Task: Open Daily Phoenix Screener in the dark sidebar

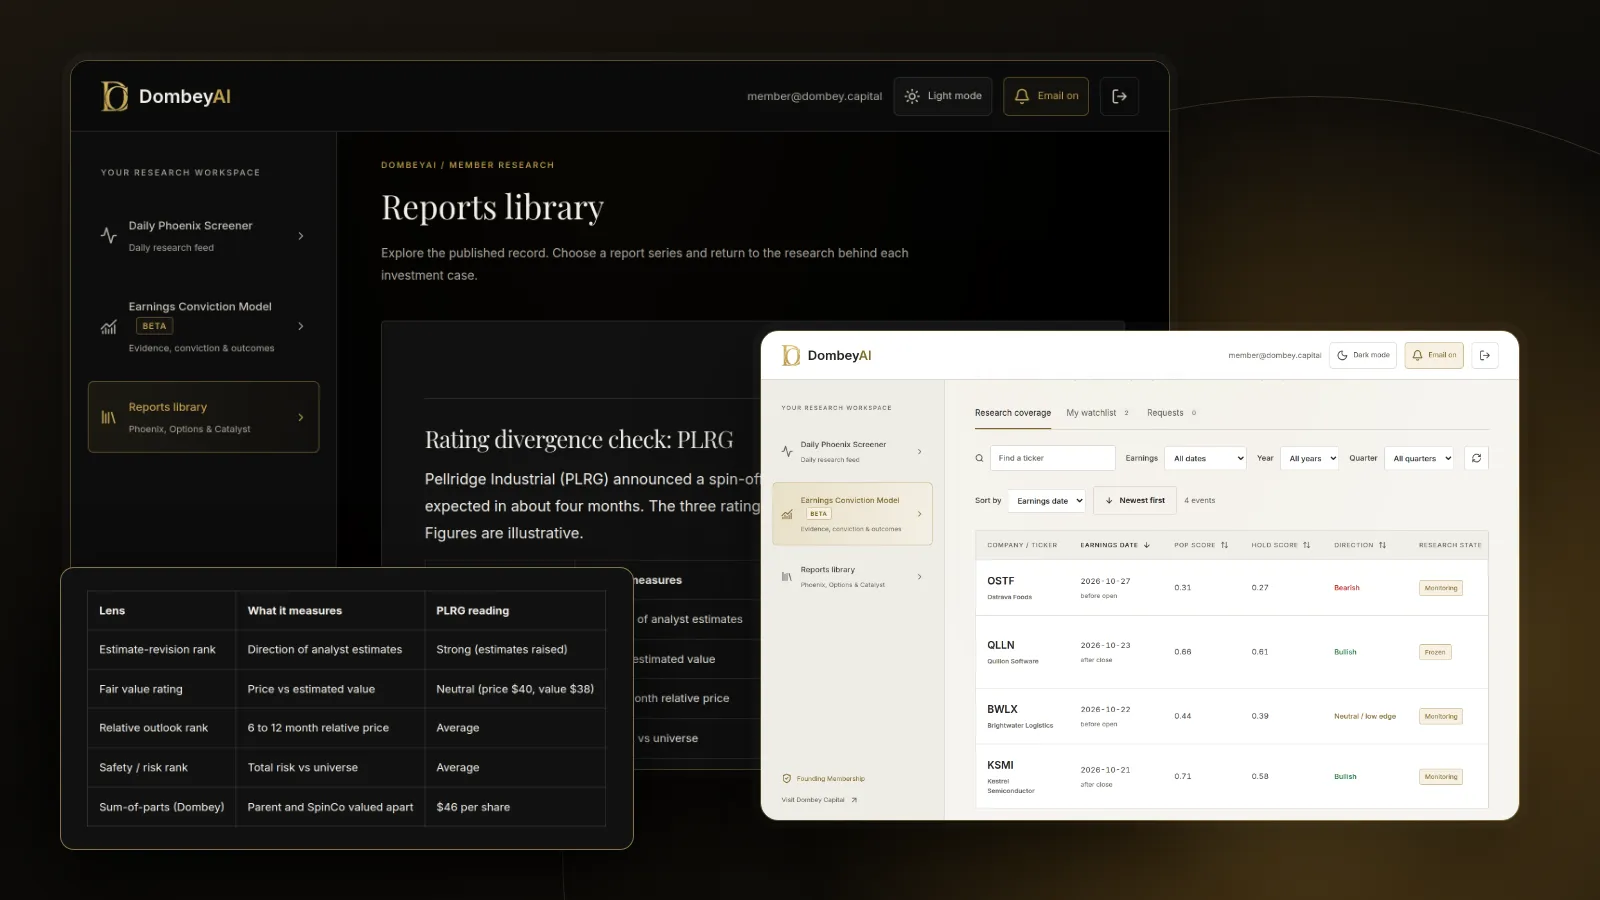Action: [x=203, y=236]
